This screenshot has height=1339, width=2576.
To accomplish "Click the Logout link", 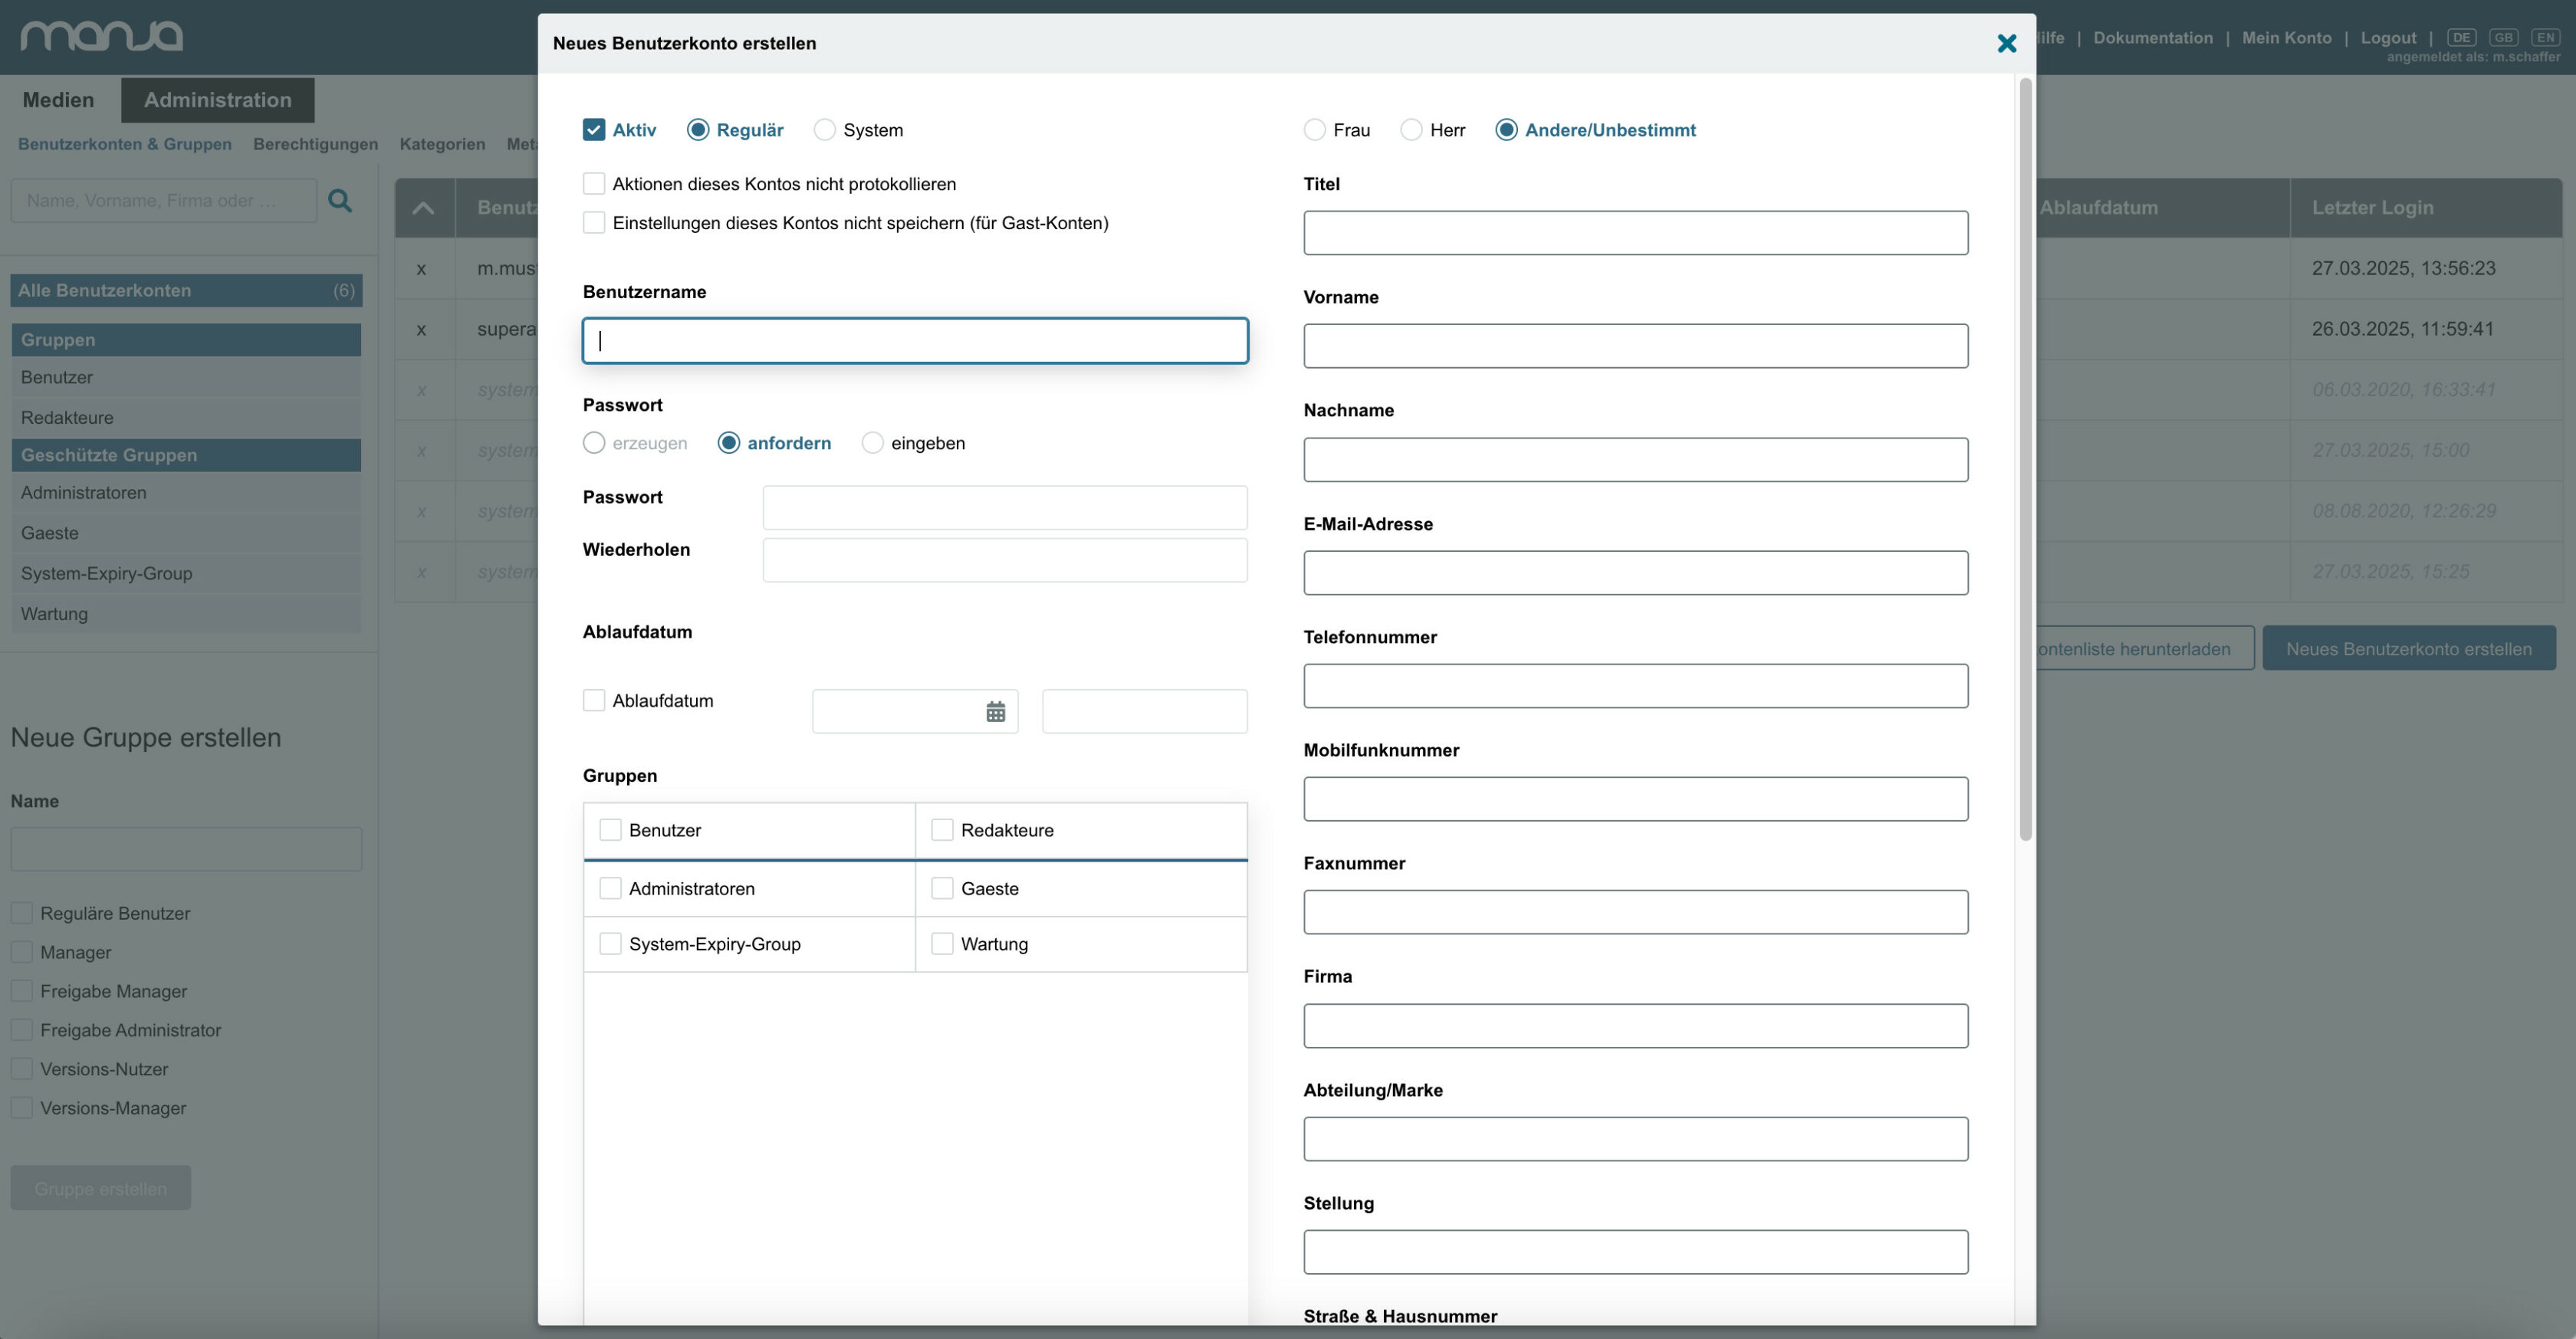I will 2388,38.
